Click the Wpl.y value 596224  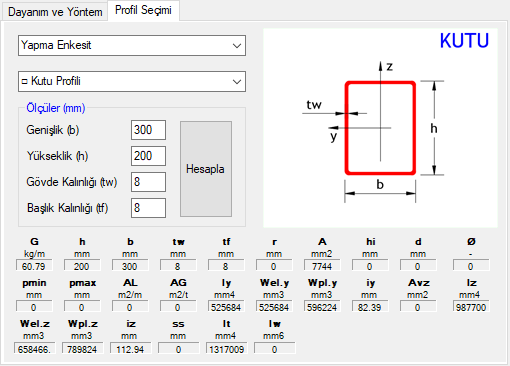[x=322, y=307]
